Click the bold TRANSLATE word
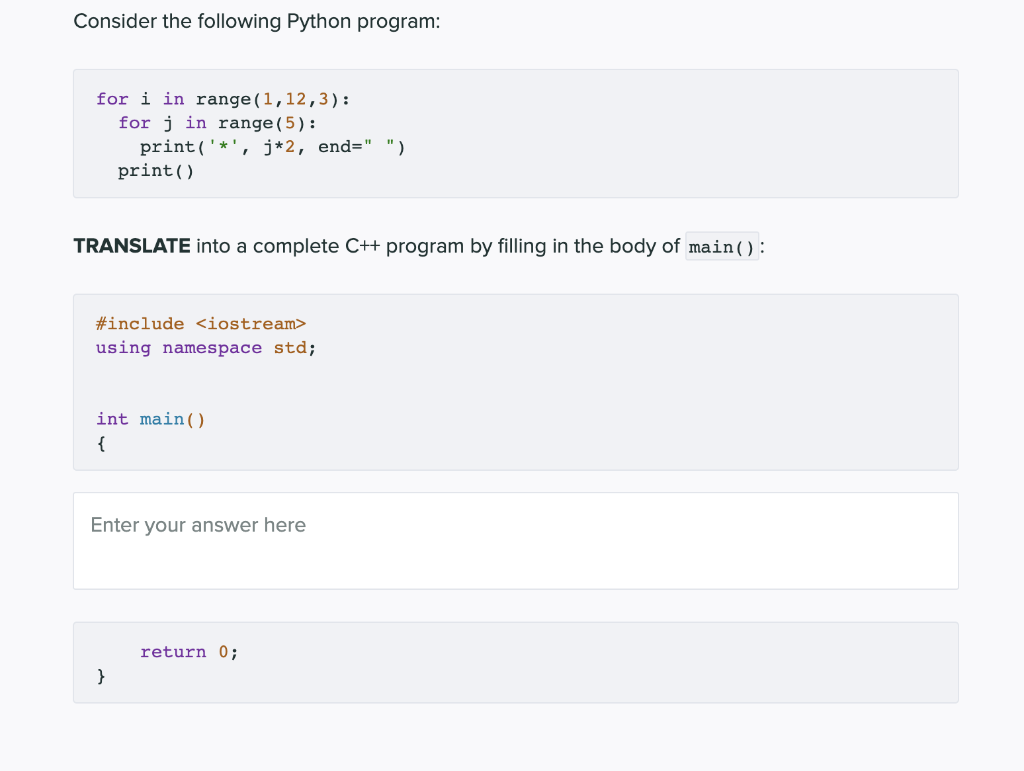Viewport: 1024px width, 771px height. (x=131, y=246)
